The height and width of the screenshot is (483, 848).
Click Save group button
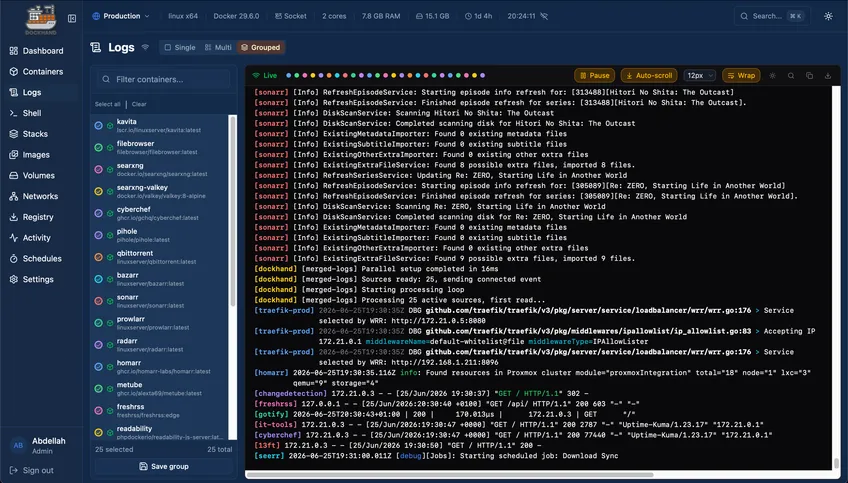coord(164,466)
